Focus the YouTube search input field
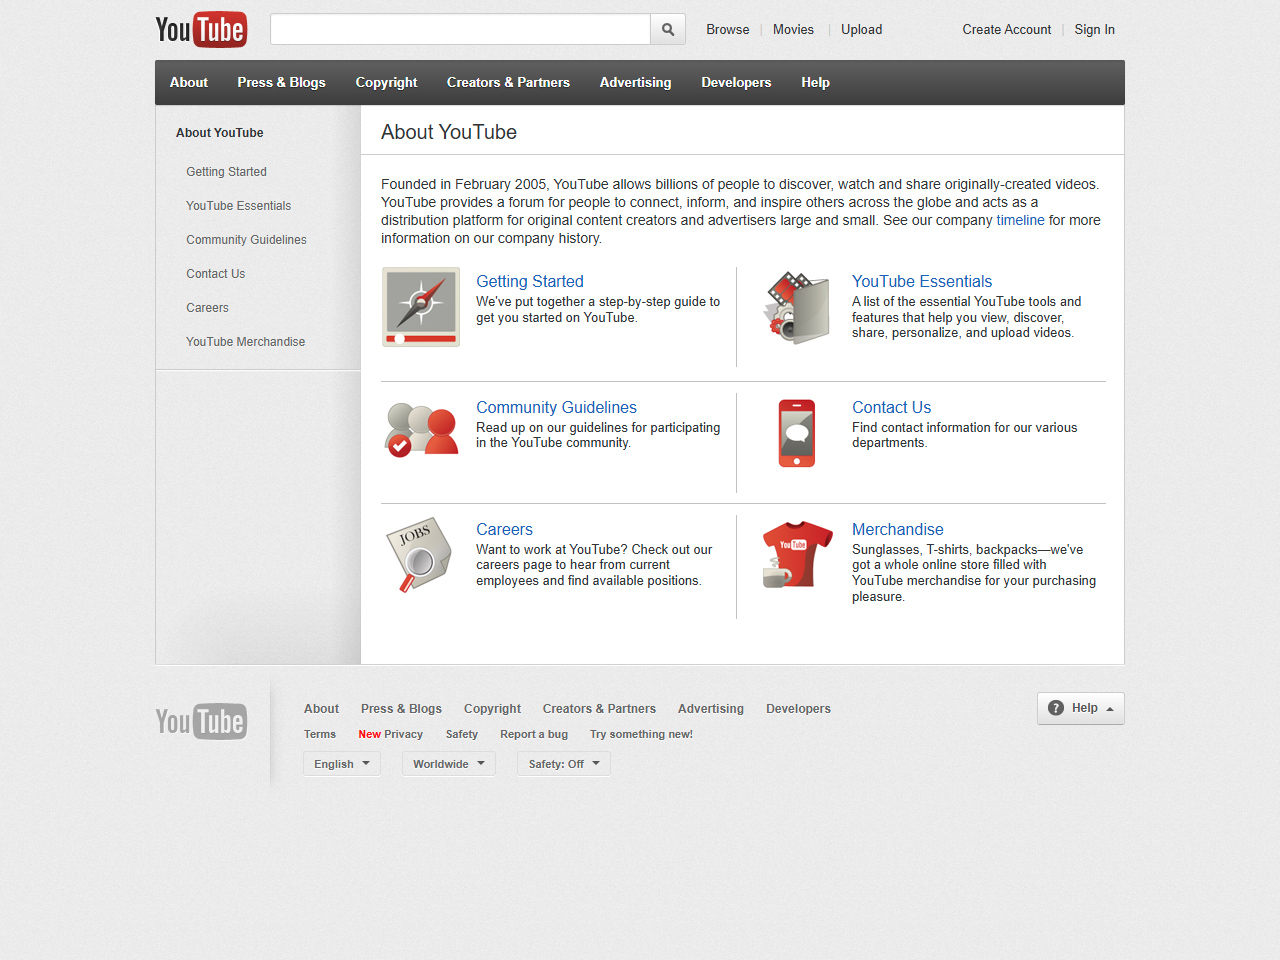 pyautogui.click(x=460, y=30)
